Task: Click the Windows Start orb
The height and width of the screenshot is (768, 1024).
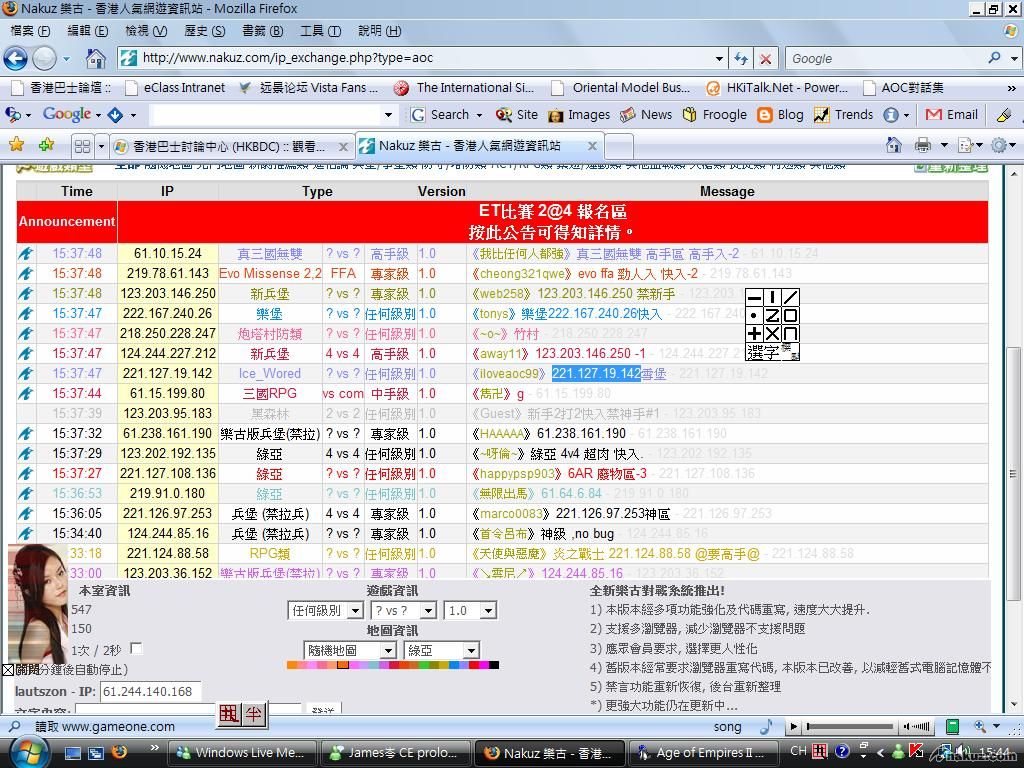Action: pos(26,751)
